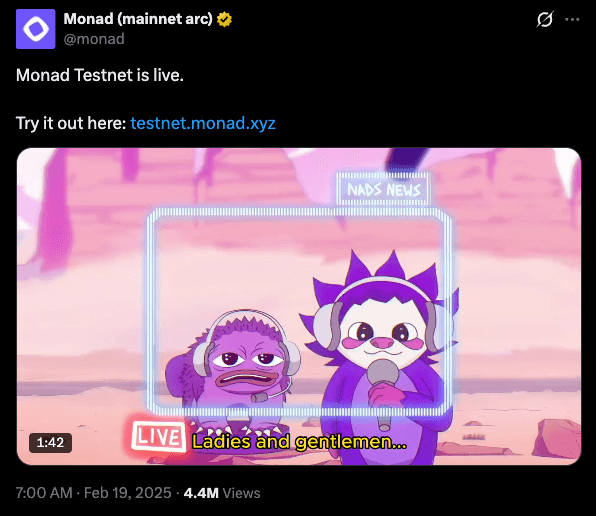Open the 7:00 AM post timestamp
The height and width of the screenshot is (516, 596).
(x=44, y=493)
